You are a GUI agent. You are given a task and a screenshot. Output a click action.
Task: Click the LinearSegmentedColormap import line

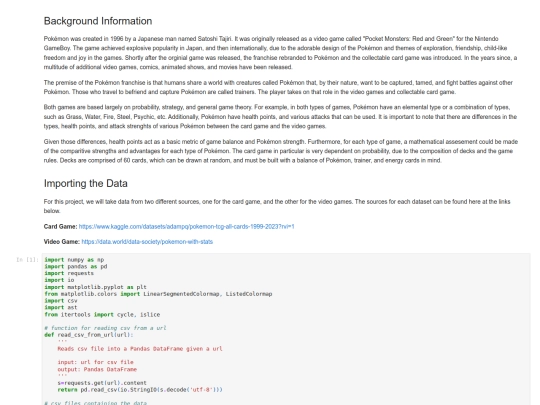tap(158, 294)
